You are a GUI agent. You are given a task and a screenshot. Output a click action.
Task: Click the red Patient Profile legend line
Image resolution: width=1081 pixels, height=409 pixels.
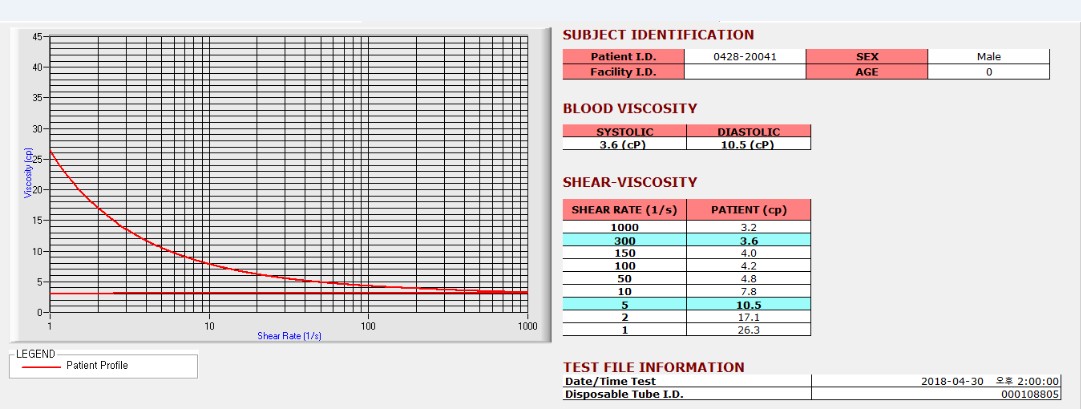[41, 367]
